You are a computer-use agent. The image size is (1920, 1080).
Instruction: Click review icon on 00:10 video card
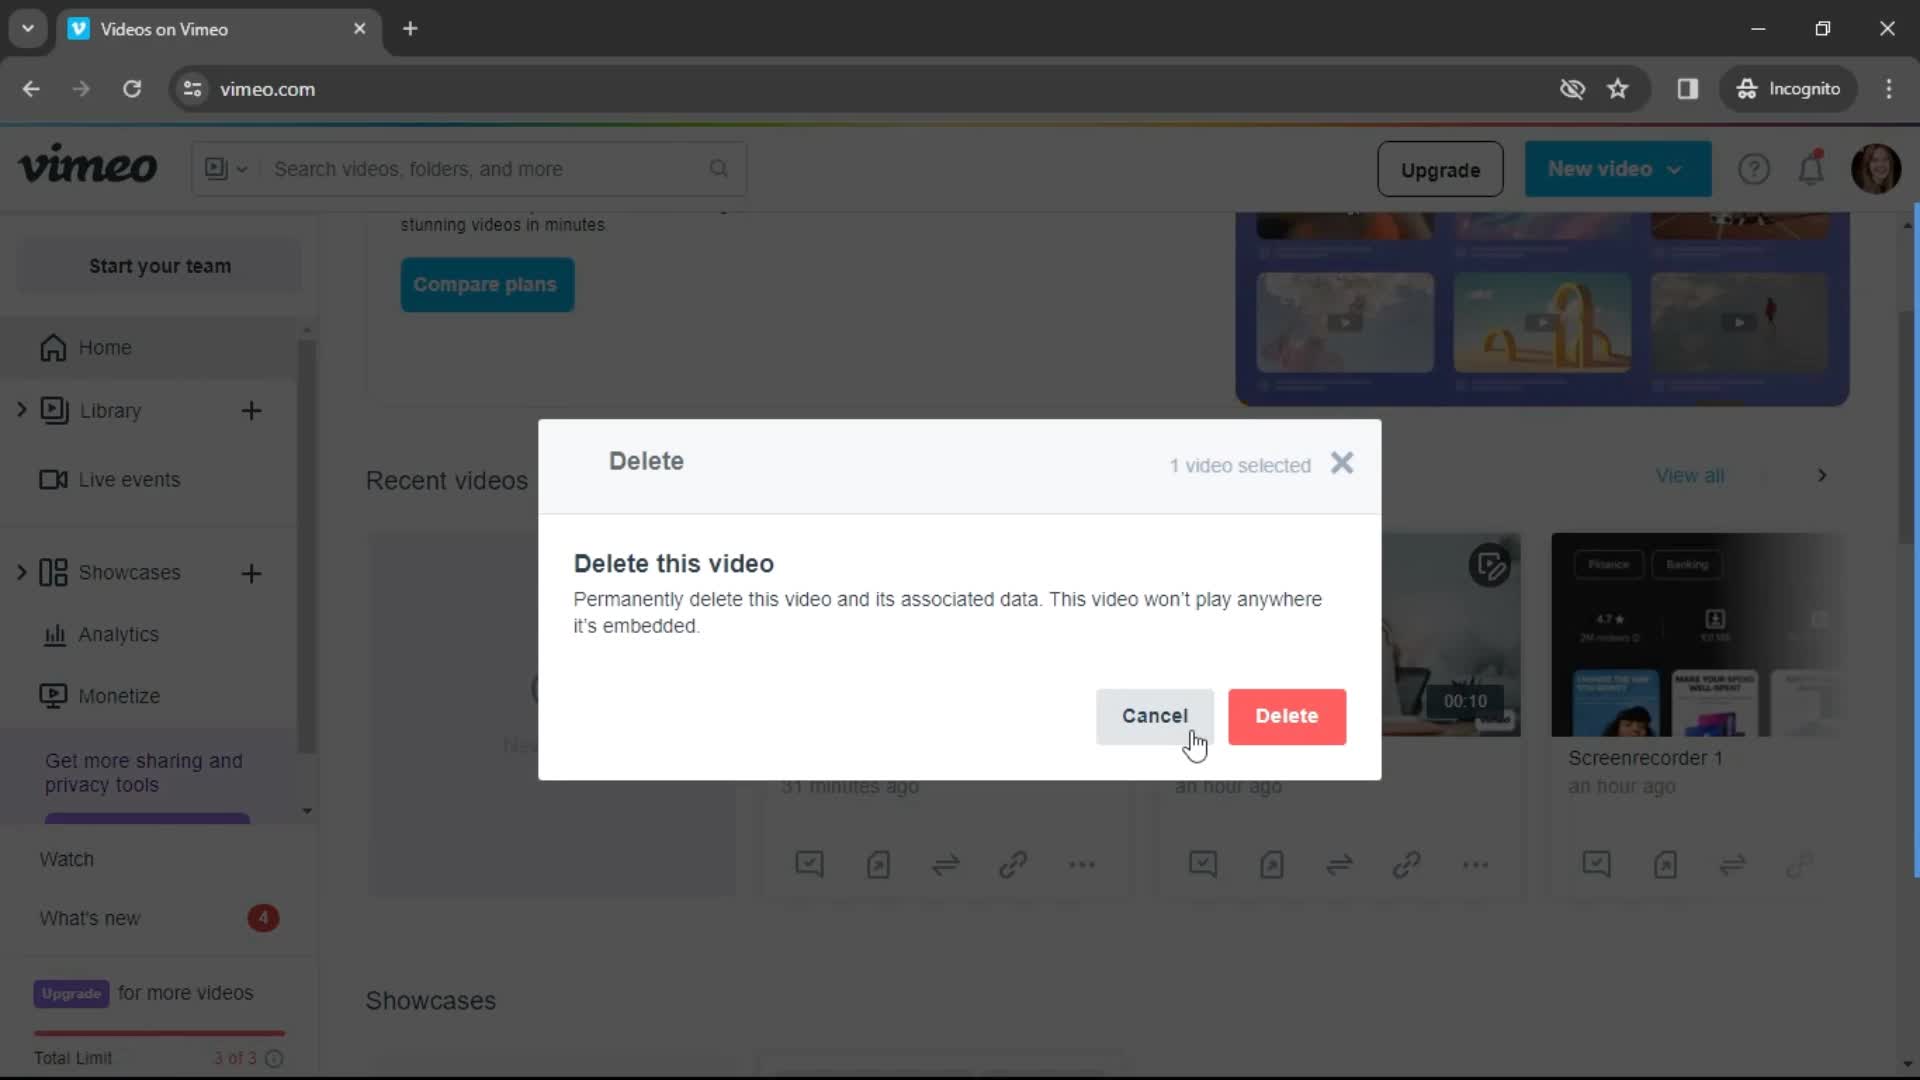(x=1203, y=865)
